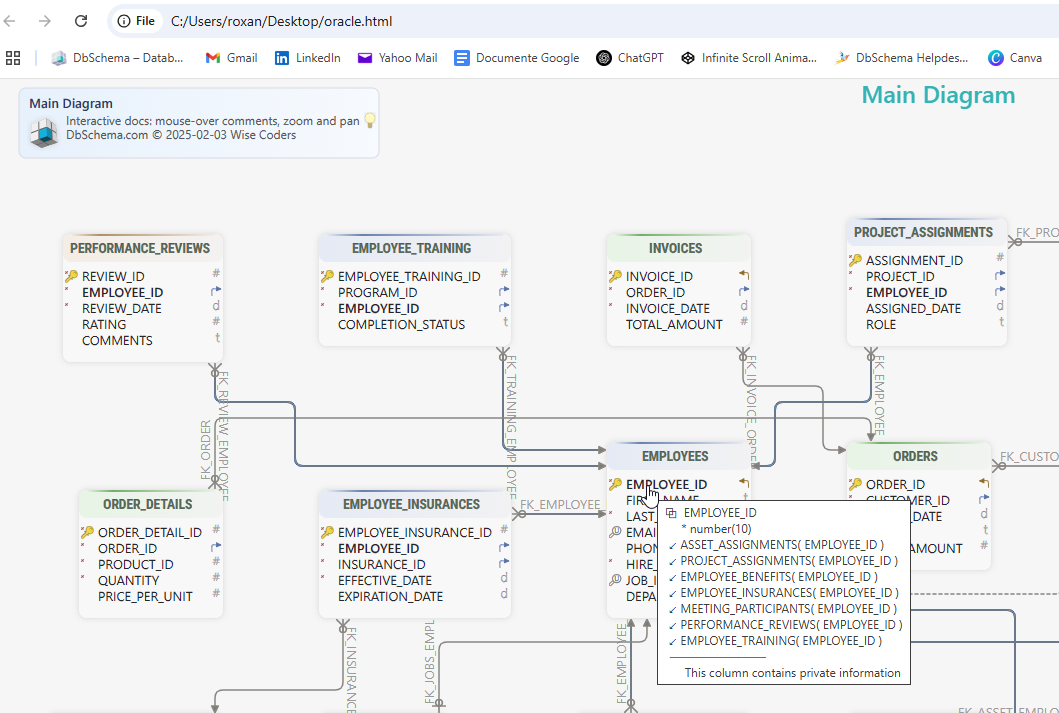Click the REVIEW_ID primary key icon
This screenshot has width=1059, height=713.
[x=72, y=276]
